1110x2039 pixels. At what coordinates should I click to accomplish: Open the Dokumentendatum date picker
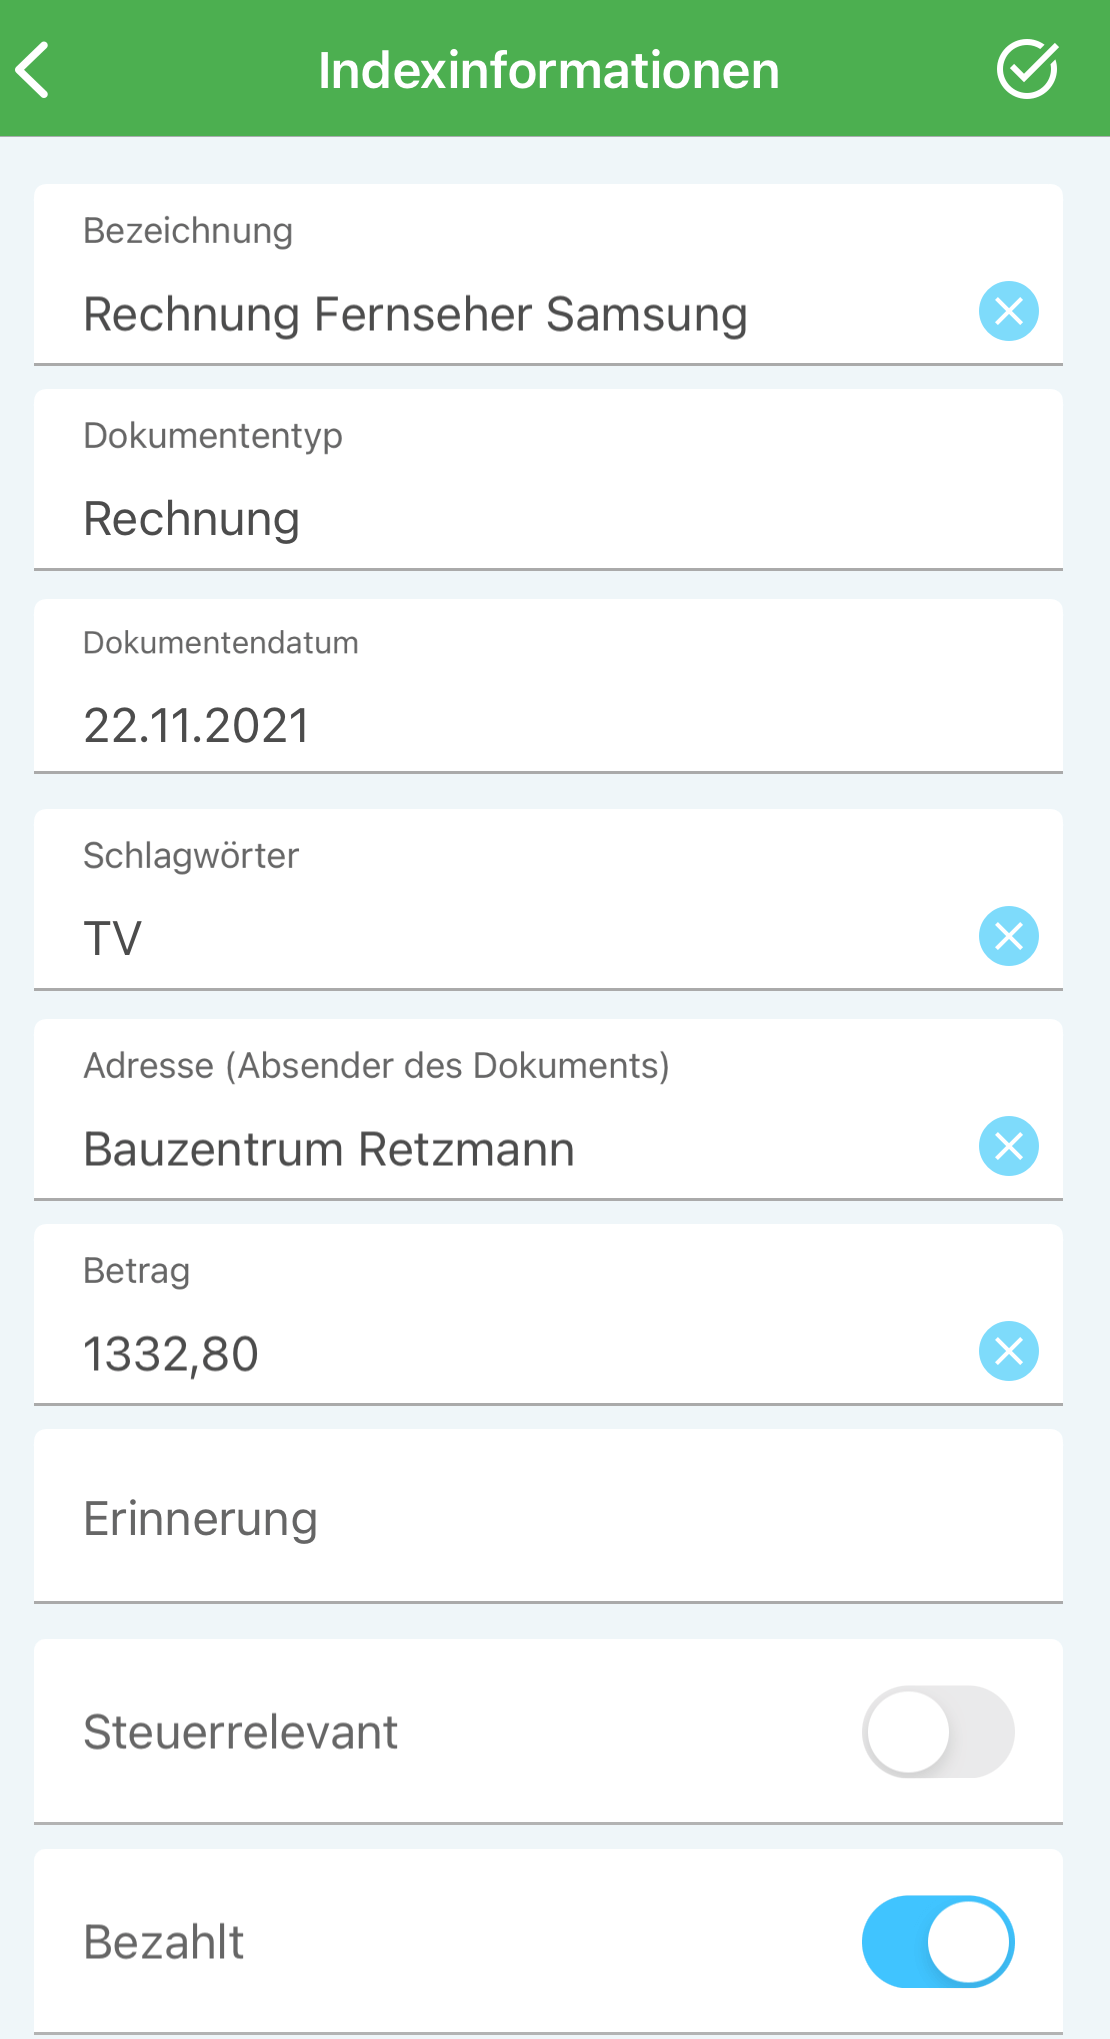pos(548,686)
